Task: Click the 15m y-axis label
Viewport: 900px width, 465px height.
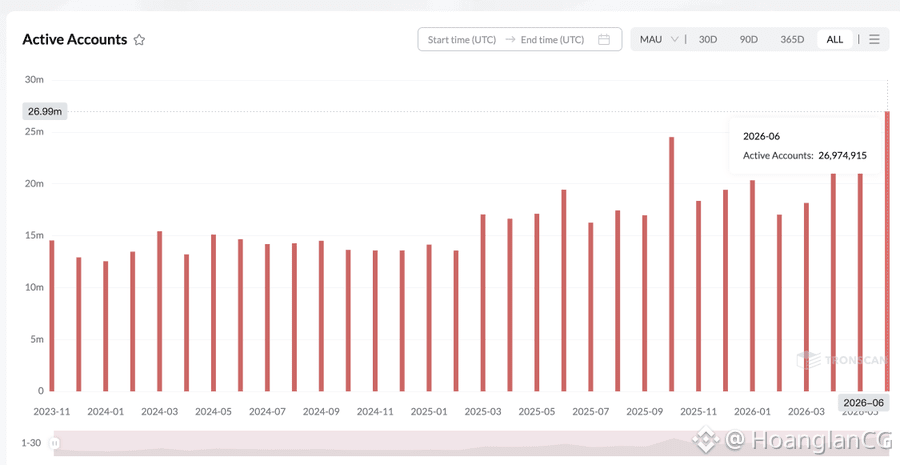Action: pyautogui.click(x=34, y=235)
